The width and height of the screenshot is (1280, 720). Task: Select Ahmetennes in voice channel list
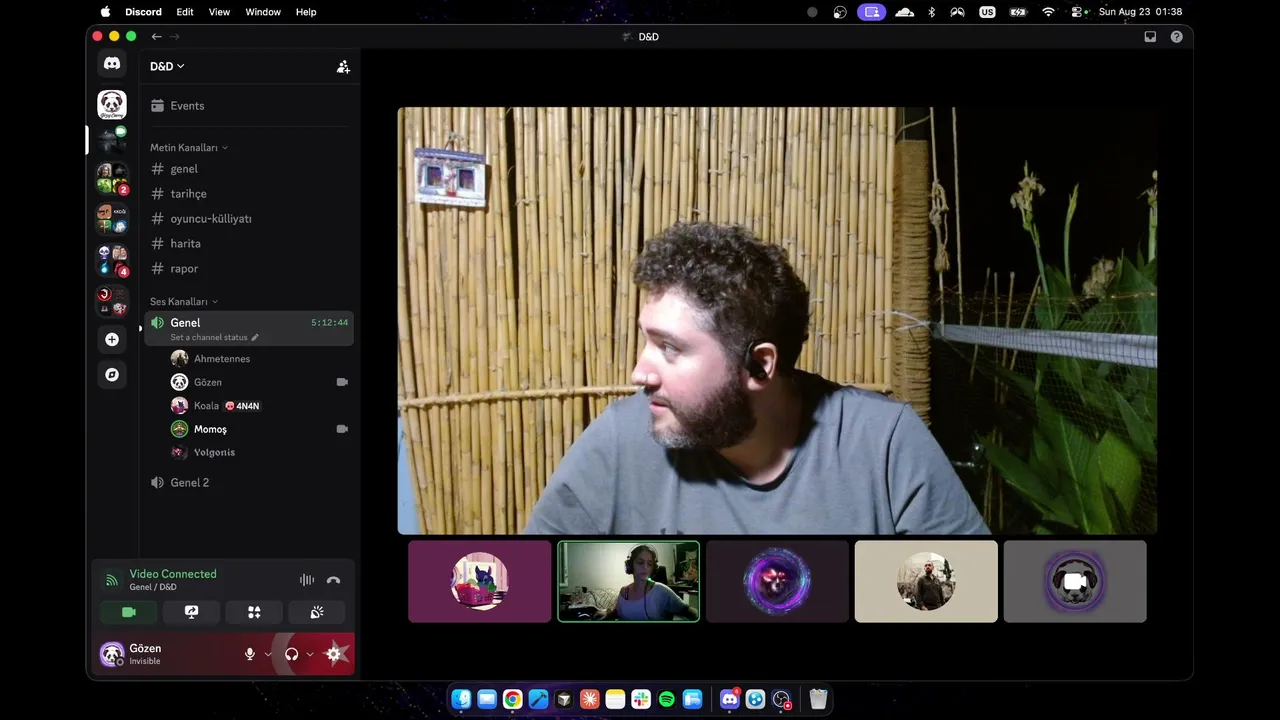(x=260, y=359)
